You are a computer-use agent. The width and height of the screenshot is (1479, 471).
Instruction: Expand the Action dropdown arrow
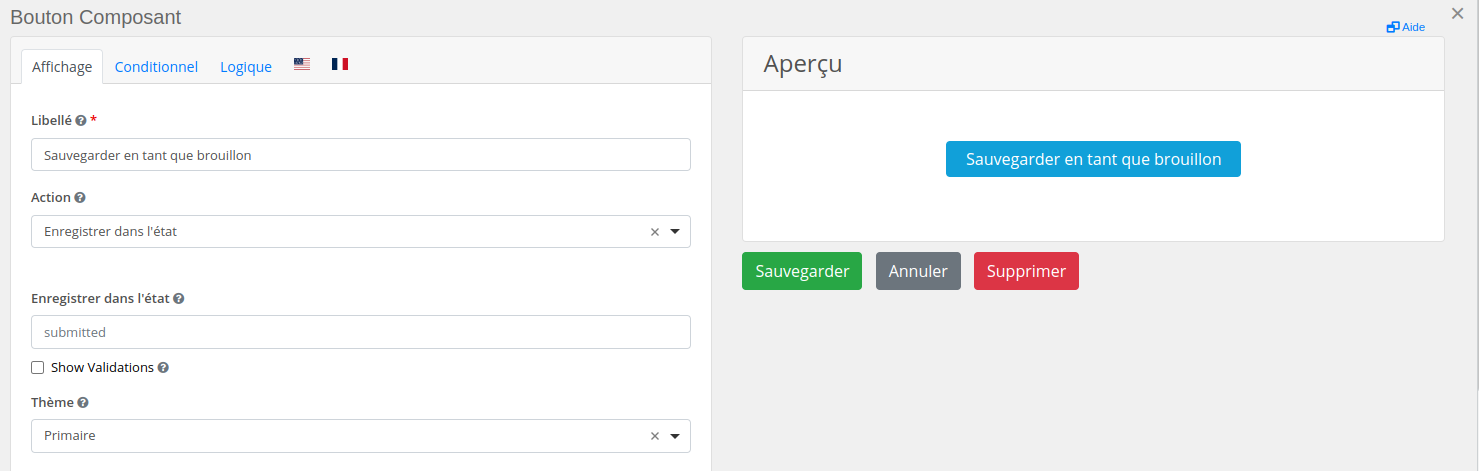coord(675,232)
